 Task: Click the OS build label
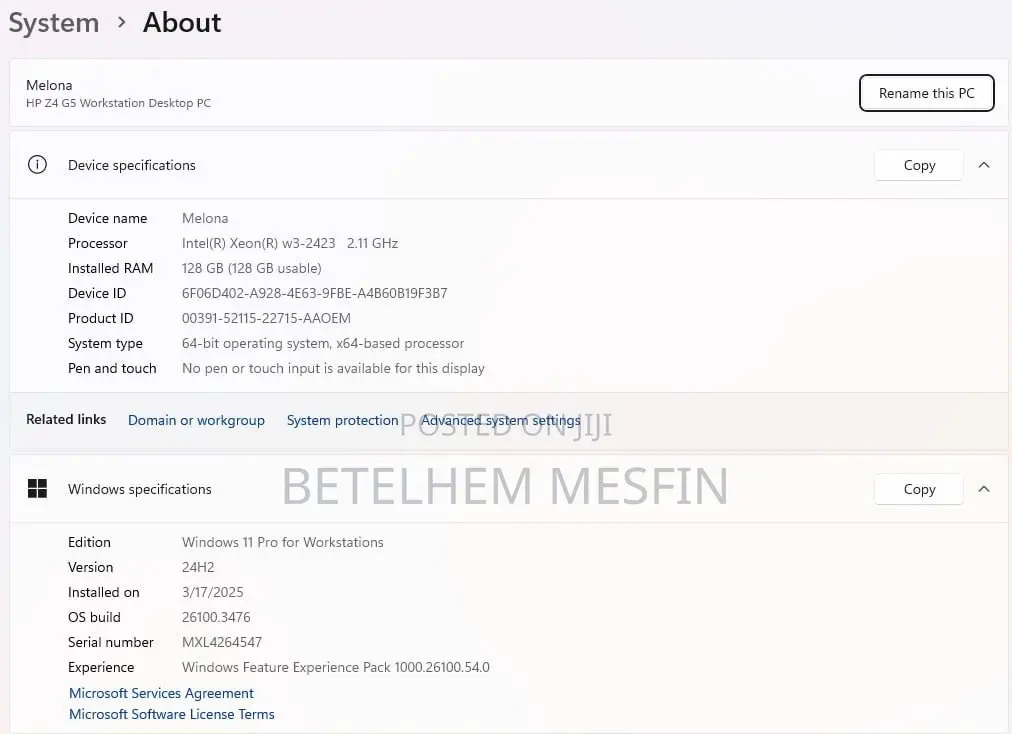tap(94, 617)
